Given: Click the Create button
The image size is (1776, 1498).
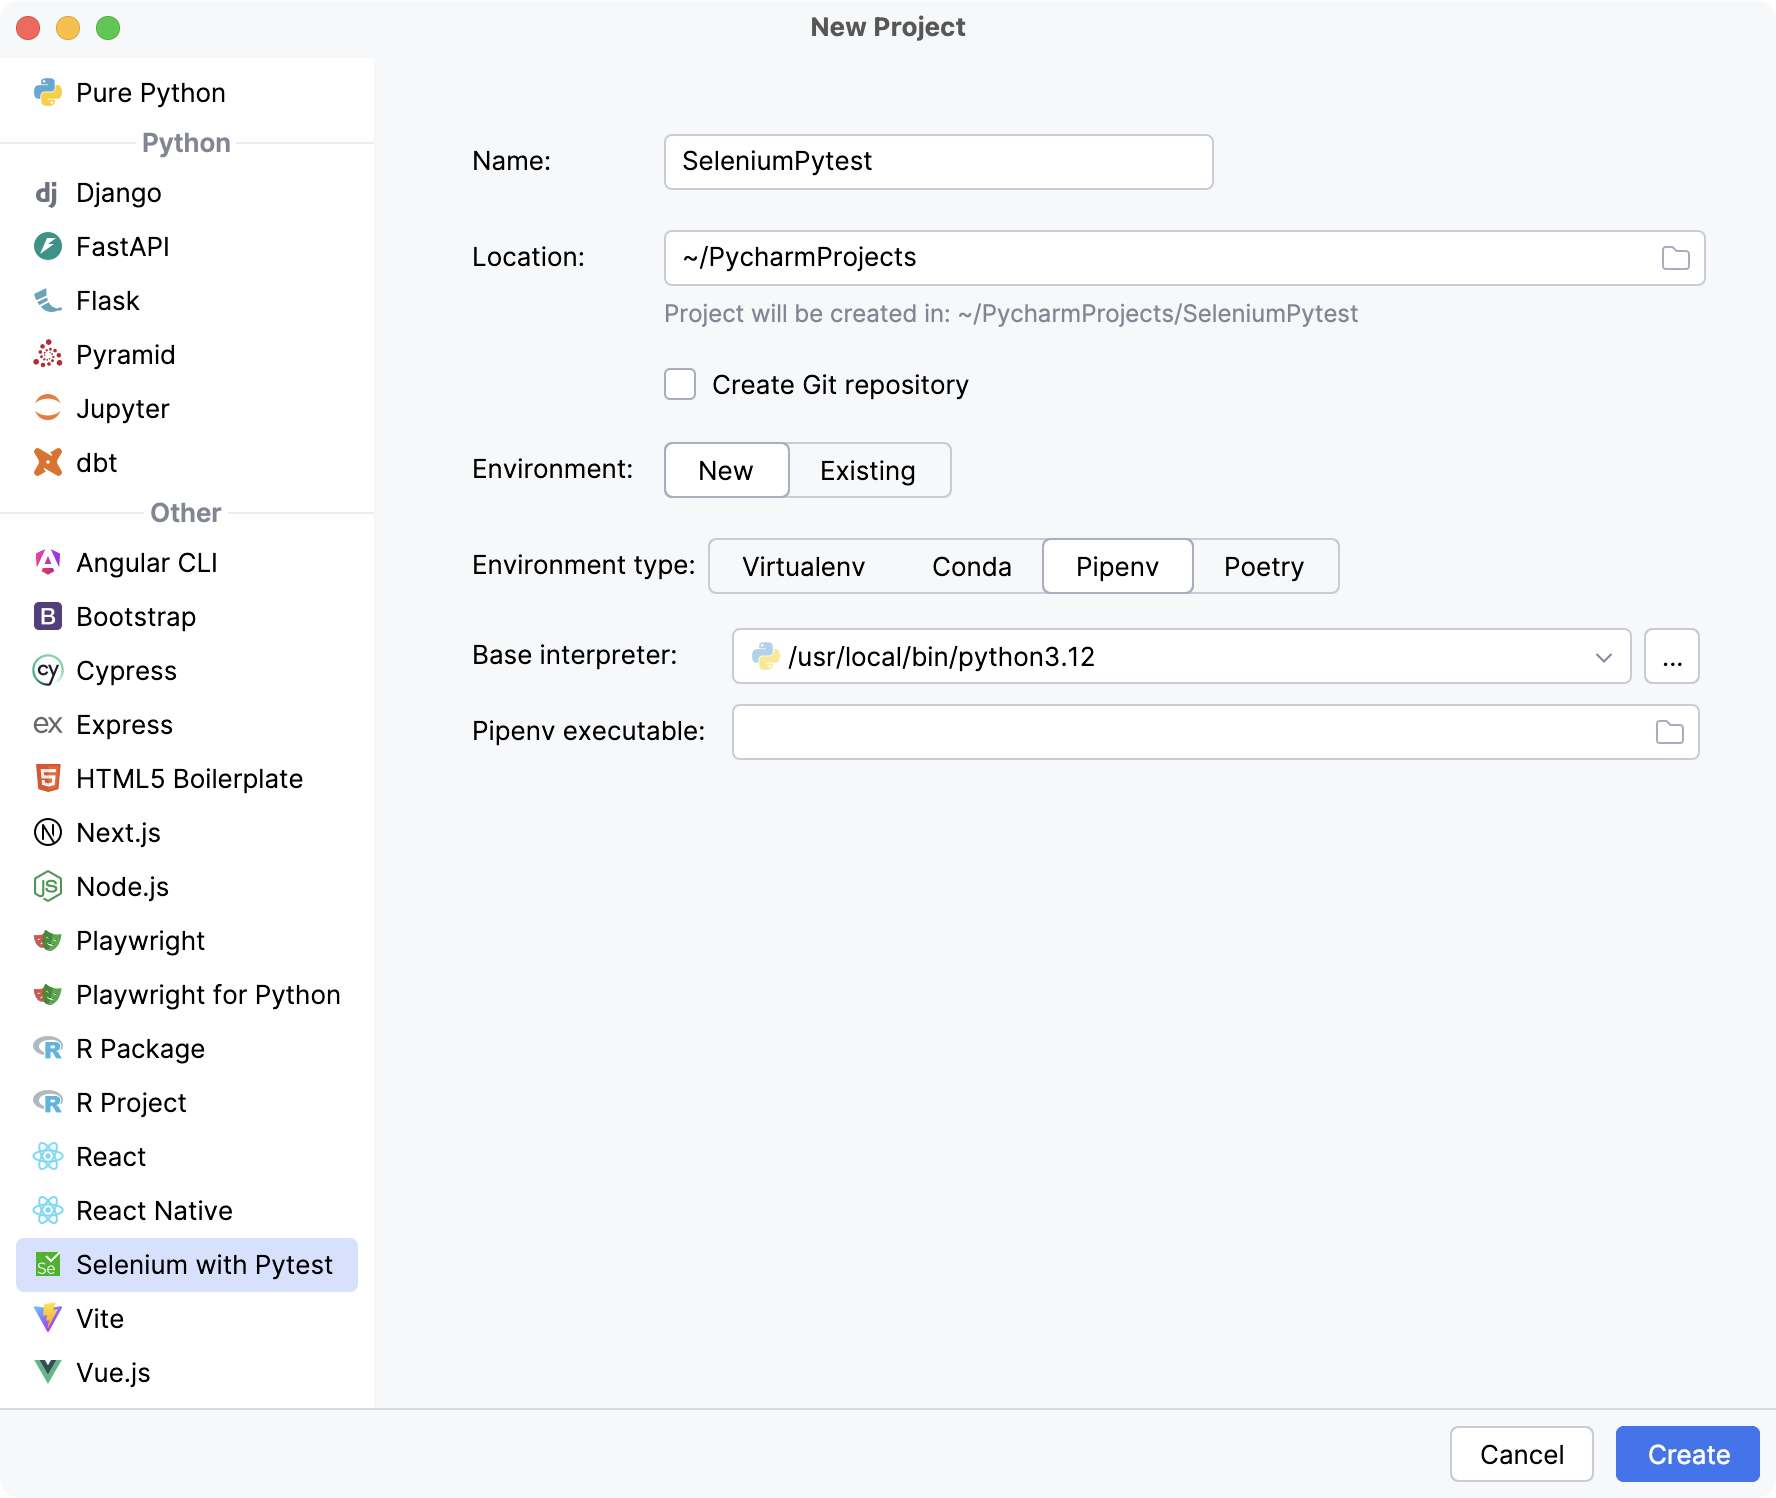Looking at the screenshot, I should click(x=1687, y=1454).
